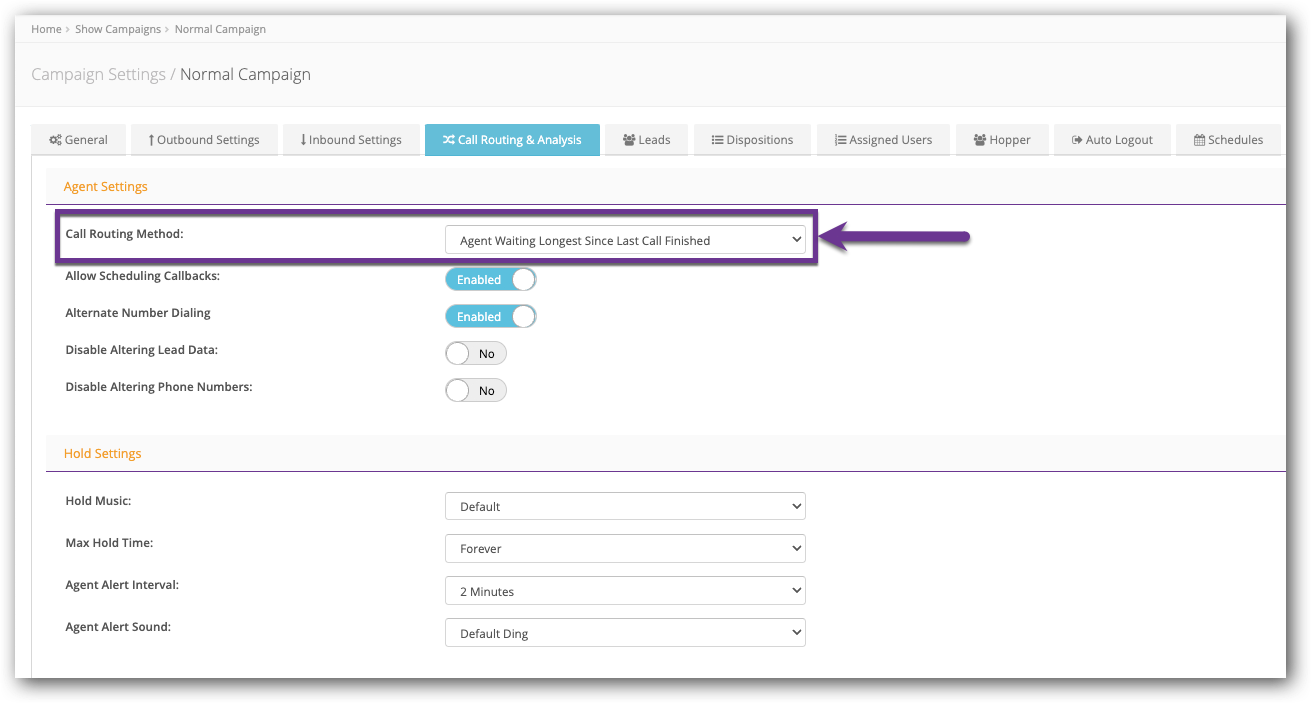
Task: Navigate to Home via breadcrumb
Action: coord(46,29)
